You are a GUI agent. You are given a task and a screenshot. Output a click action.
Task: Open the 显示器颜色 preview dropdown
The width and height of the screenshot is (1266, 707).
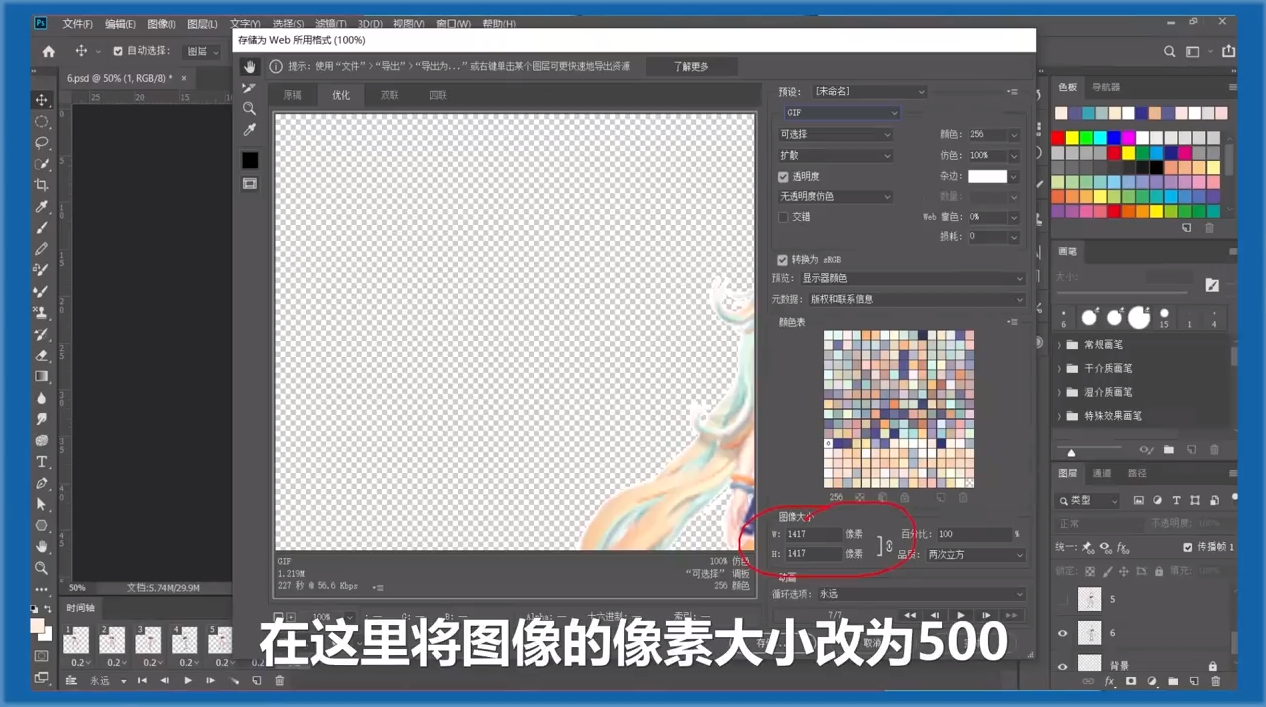pos(912,278)
